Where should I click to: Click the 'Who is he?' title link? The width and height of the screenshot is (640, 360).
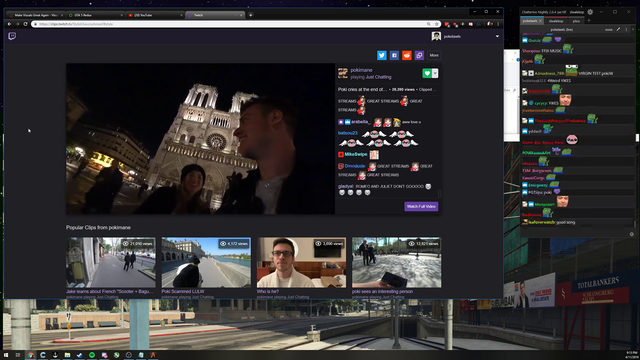268,291
